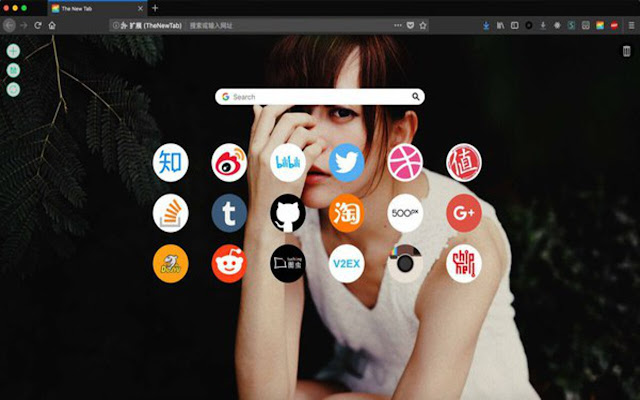Click the browser back button

pos(9,25)
